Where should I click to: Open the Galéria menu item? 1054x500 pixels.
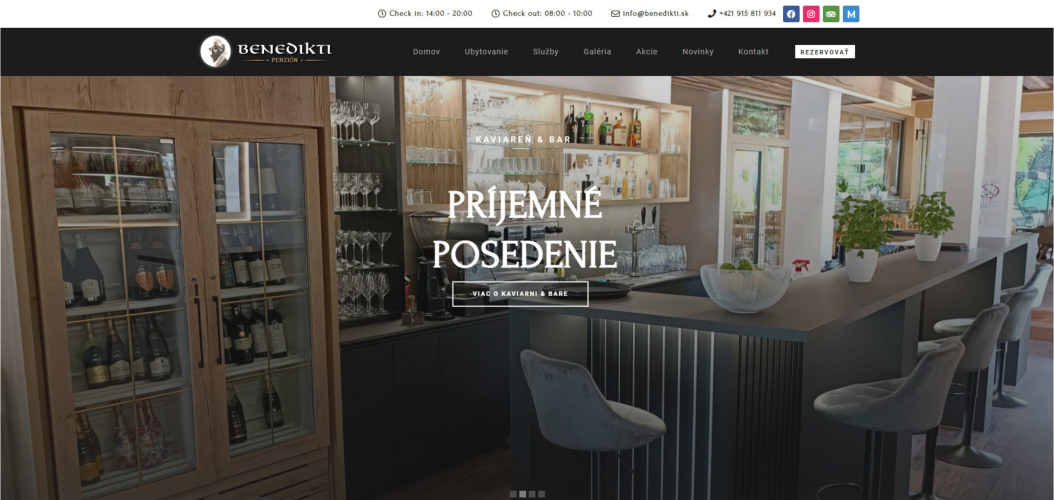point(597,52)
